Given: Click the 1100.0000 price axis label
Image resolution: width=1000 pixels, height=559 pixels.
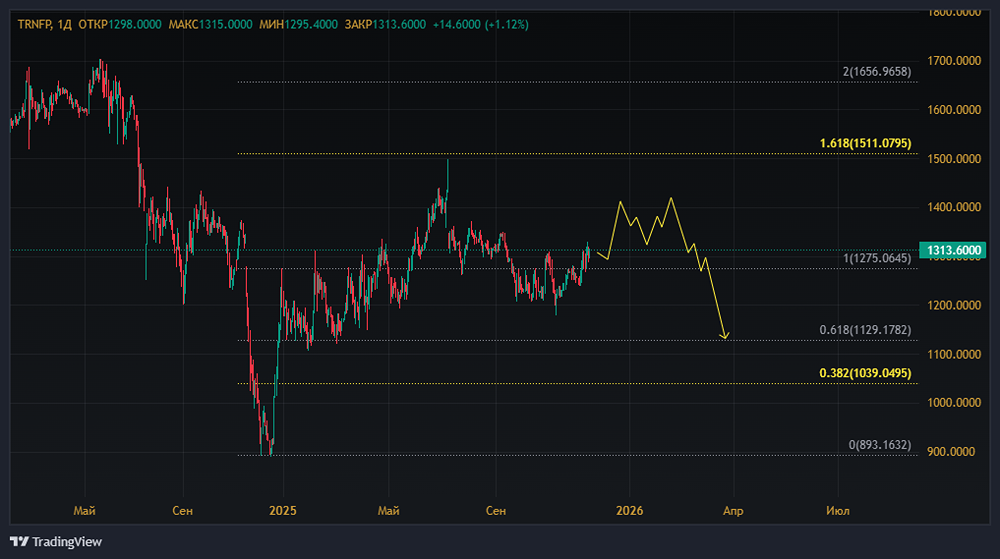Looking at the screenshot, I should tap(954, 354).
